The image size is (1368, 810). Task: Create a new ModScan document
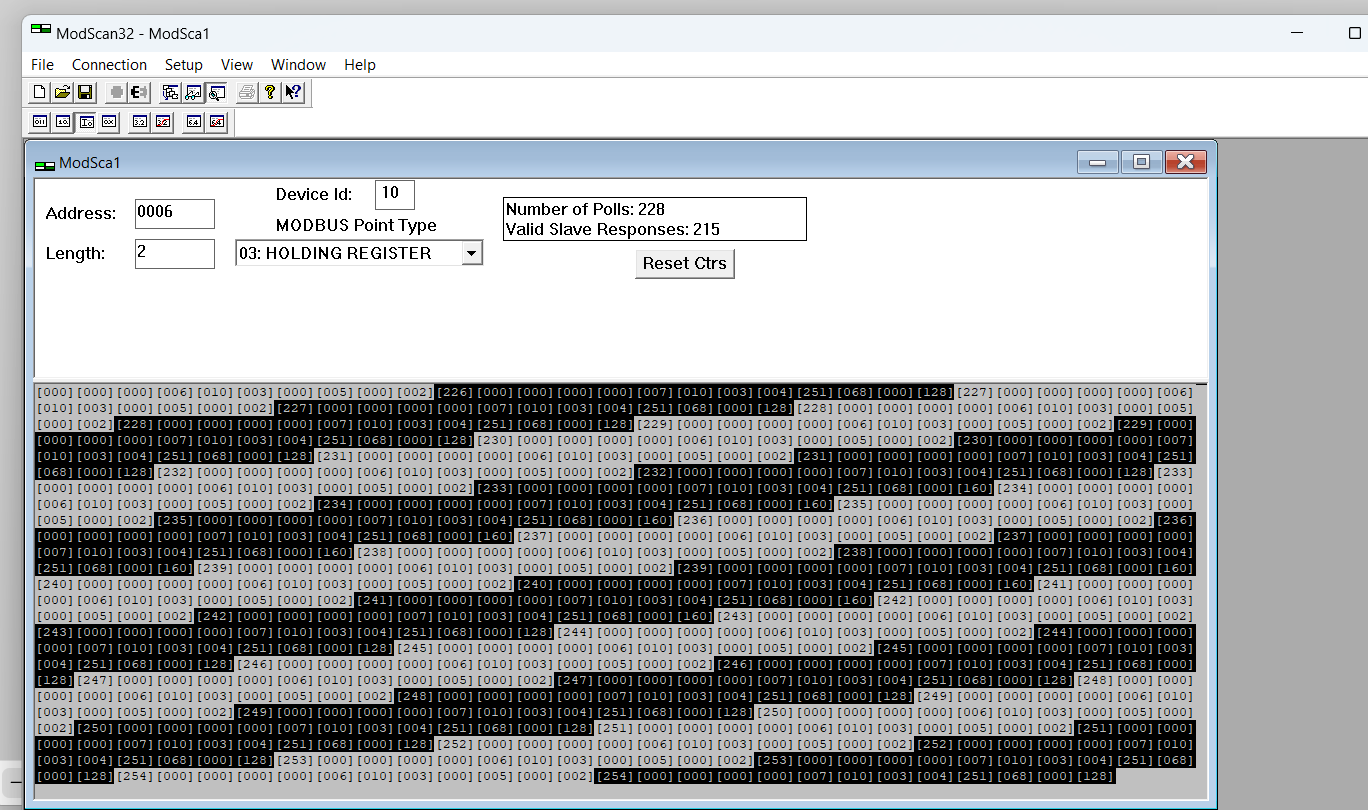[39, 93]
